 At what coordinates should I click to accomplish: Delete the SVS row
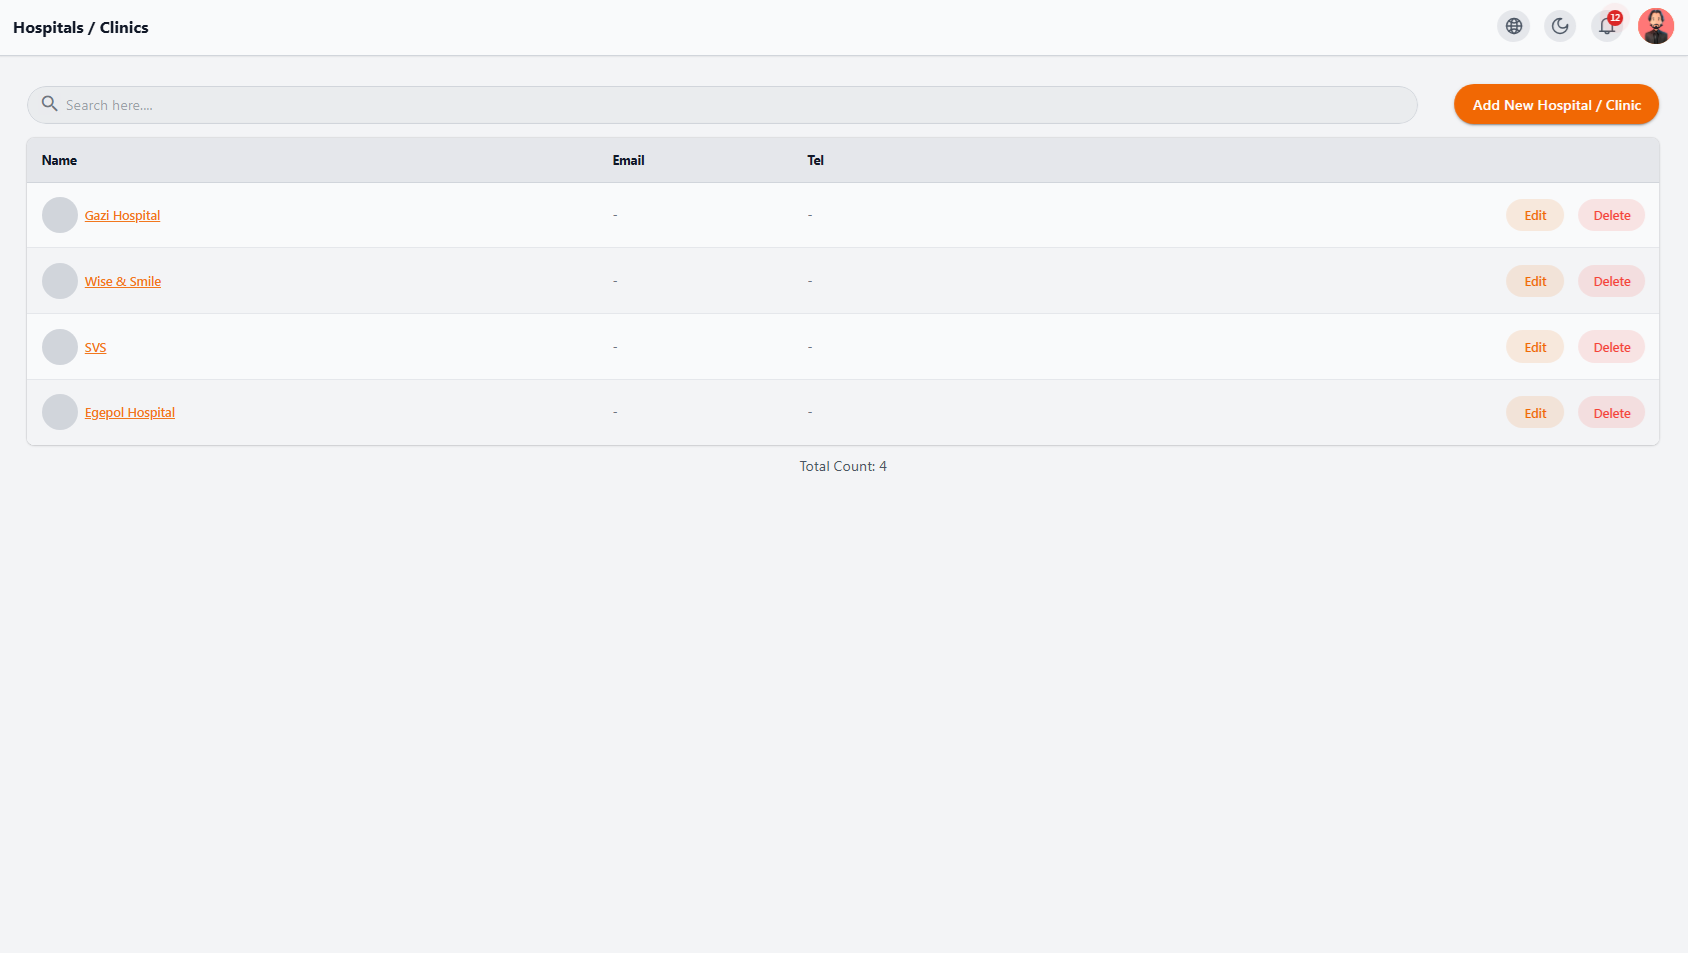[1612, 347]
